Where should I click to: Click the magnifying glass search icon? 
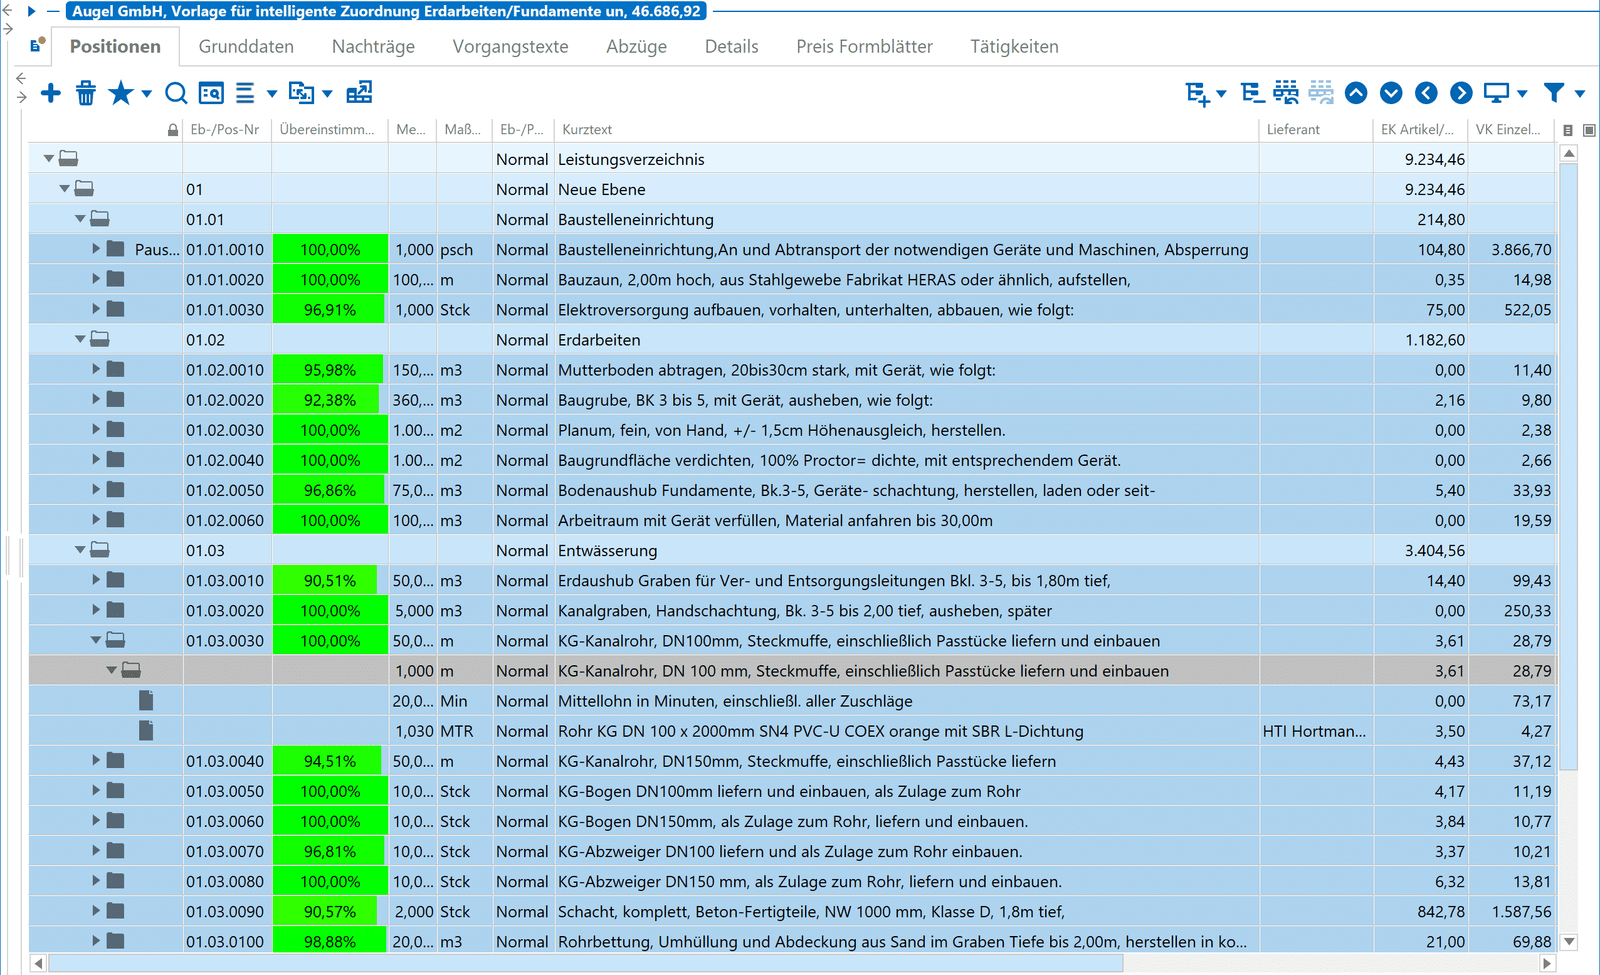[x=176, y=94]
